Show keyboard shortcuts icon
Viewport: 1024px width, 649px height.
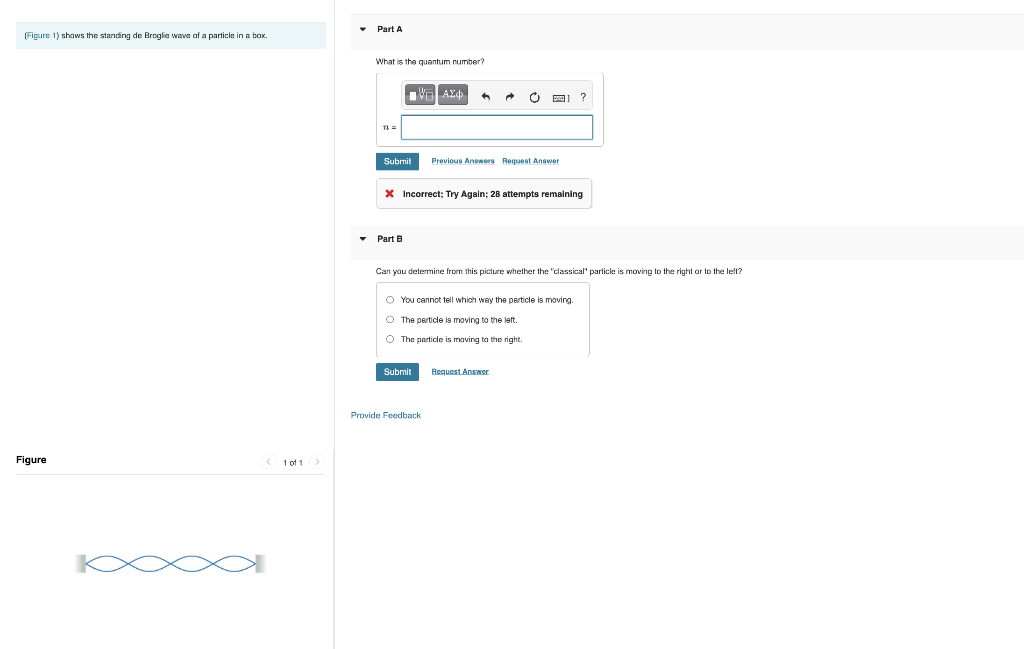coord(561,98)
